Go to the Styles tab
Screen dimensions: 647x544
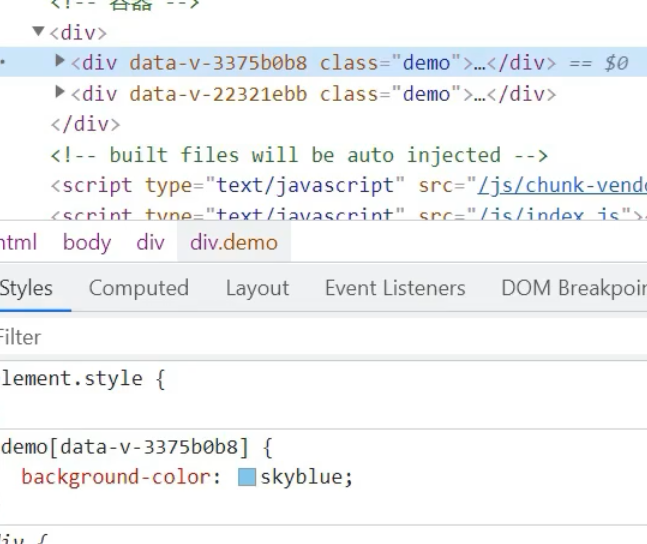(x=26, y=288)
